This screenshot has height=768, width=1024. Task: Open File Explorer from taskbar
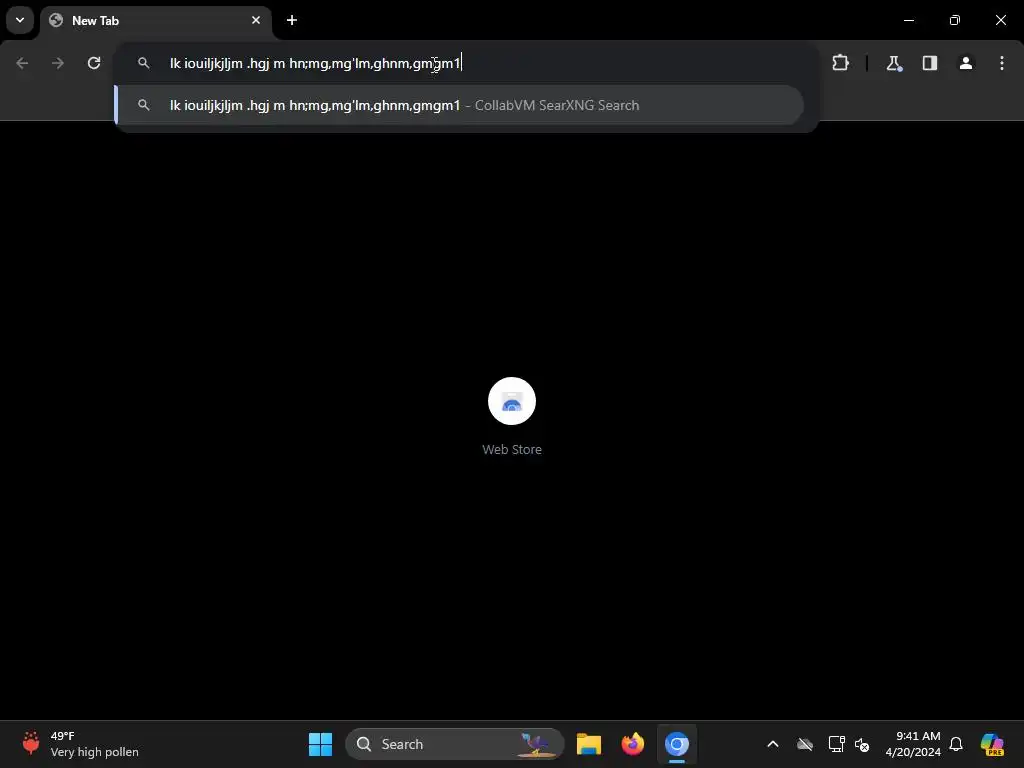point(588,744)
